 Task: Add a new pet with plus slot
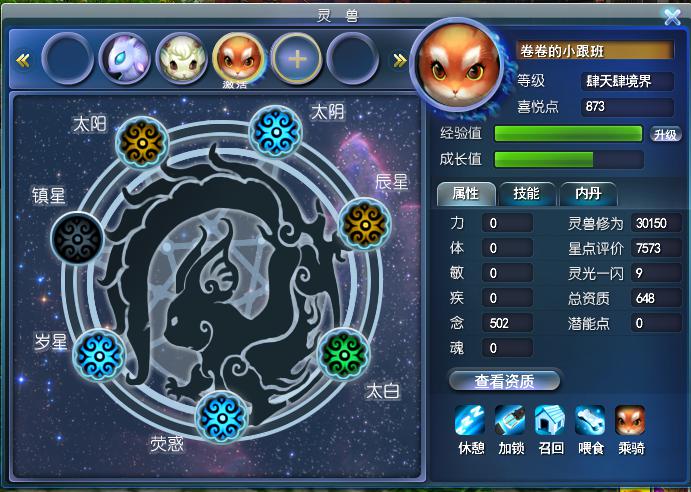pos(297,59)
